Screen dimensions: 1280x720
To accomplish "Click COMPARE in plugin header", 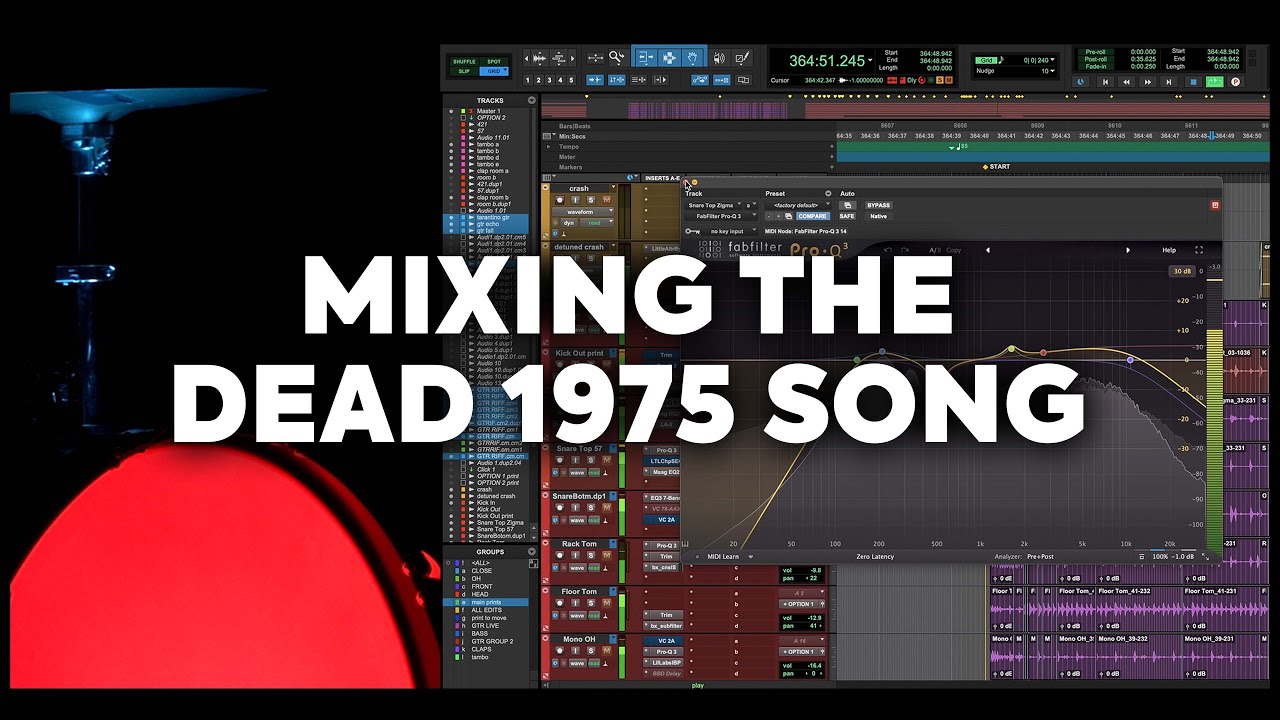I will pos(812,216).
